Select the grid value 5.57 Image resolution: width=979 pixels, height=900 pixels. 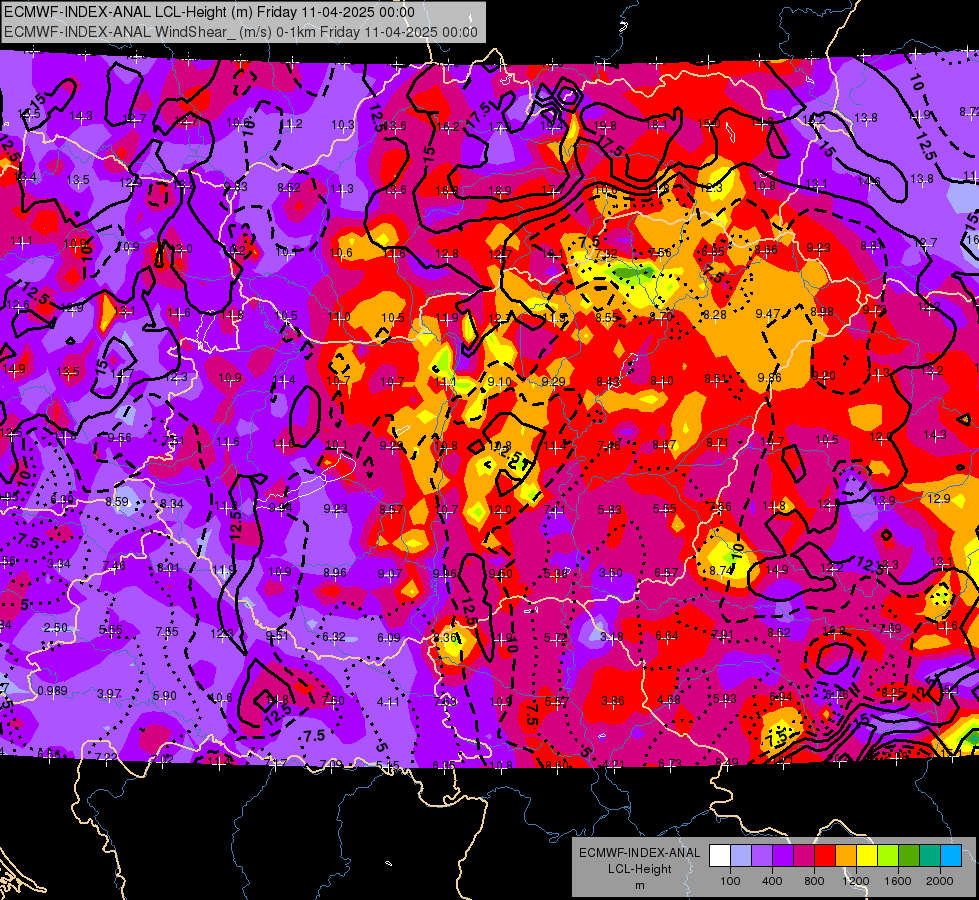click(556, 702)
